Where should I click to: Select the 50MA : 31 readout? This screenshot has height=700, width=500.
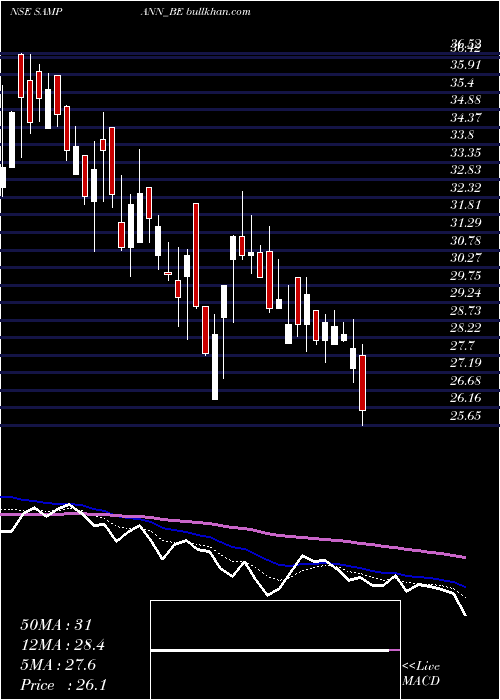(x=58, y=625)
